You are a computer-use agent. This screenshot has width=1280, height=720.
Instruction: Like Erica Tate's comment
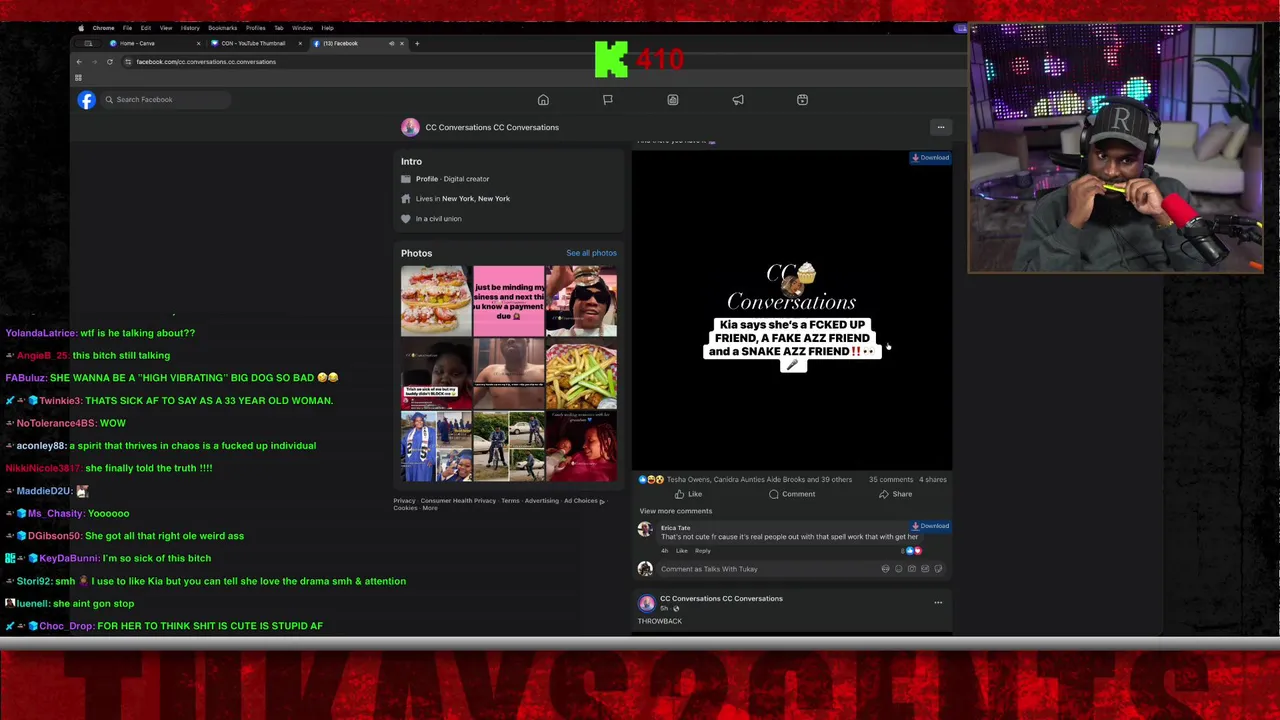(681, 551)
